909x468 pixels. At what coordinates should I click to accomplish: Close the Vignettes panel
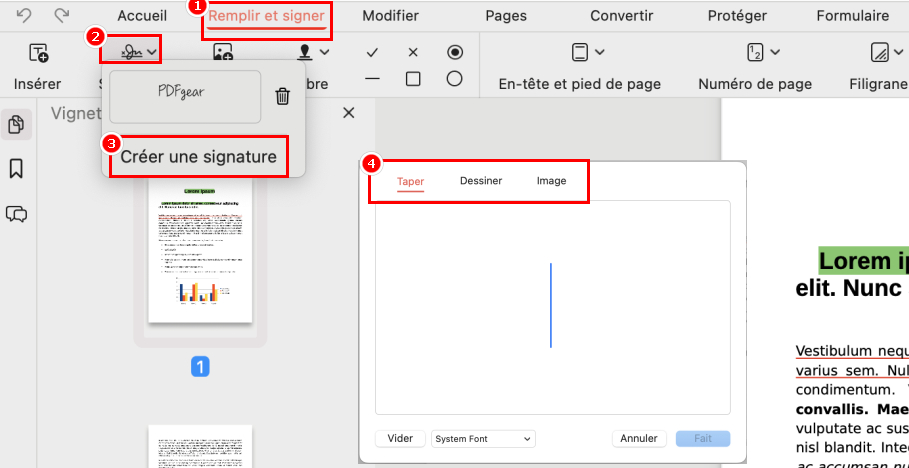coord(348,113)
